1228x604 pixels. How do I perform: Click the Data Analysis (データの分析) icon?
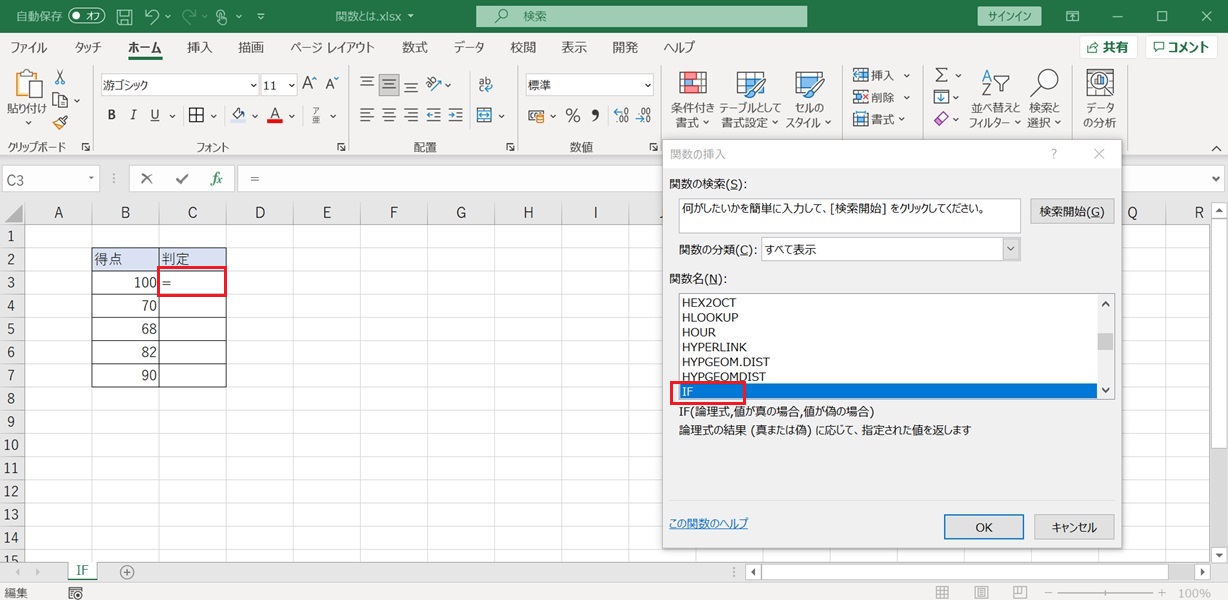(1099, 100)
